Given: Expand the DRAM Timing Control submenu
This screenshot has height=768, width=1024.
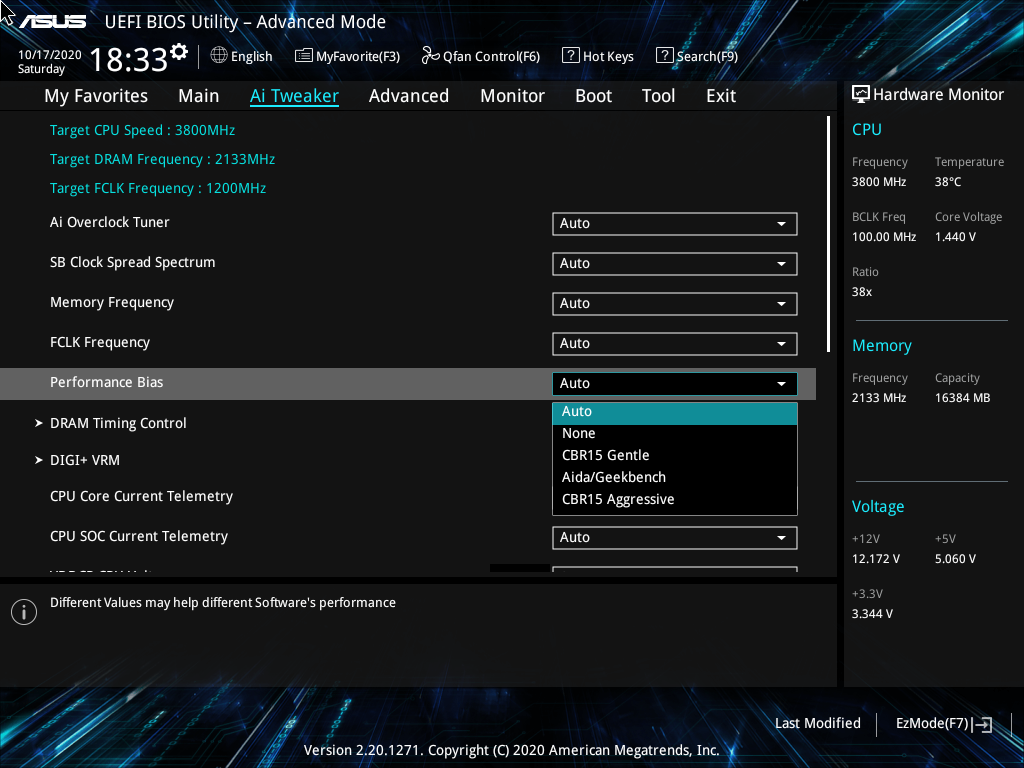Looking at the screenshot, I should tap(118, 423).
